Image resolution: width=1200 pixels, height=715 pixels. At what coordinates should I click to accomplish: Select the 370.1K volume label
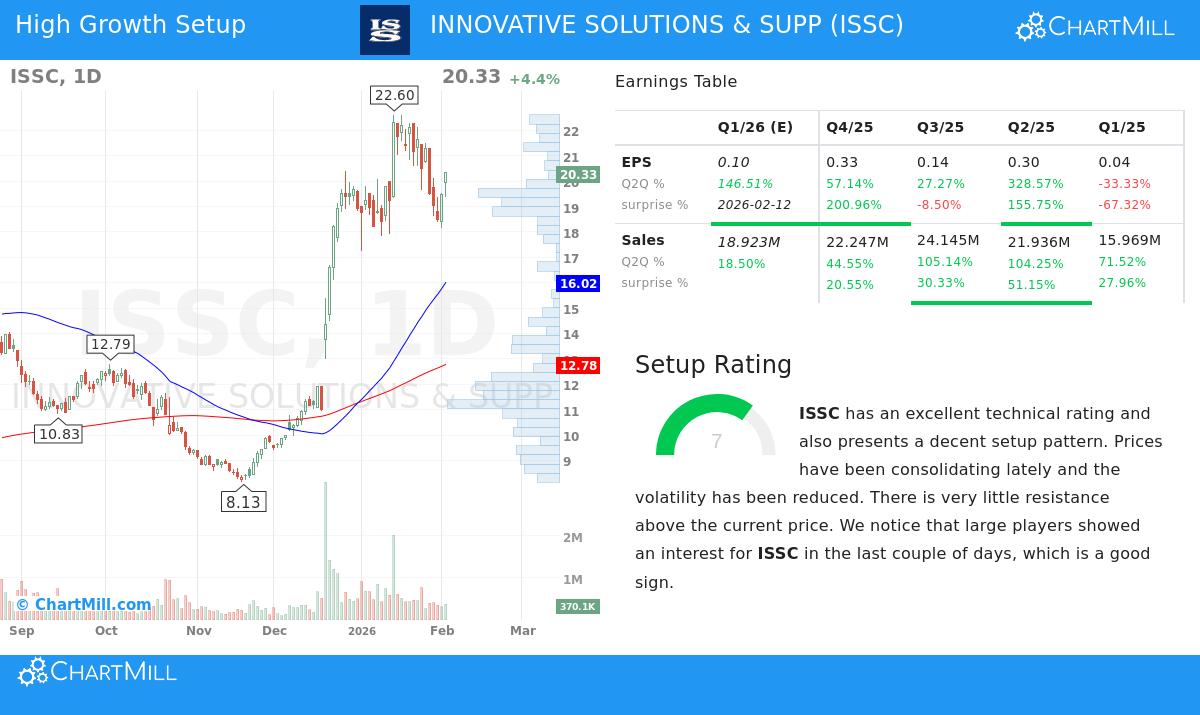click(578, 606)
